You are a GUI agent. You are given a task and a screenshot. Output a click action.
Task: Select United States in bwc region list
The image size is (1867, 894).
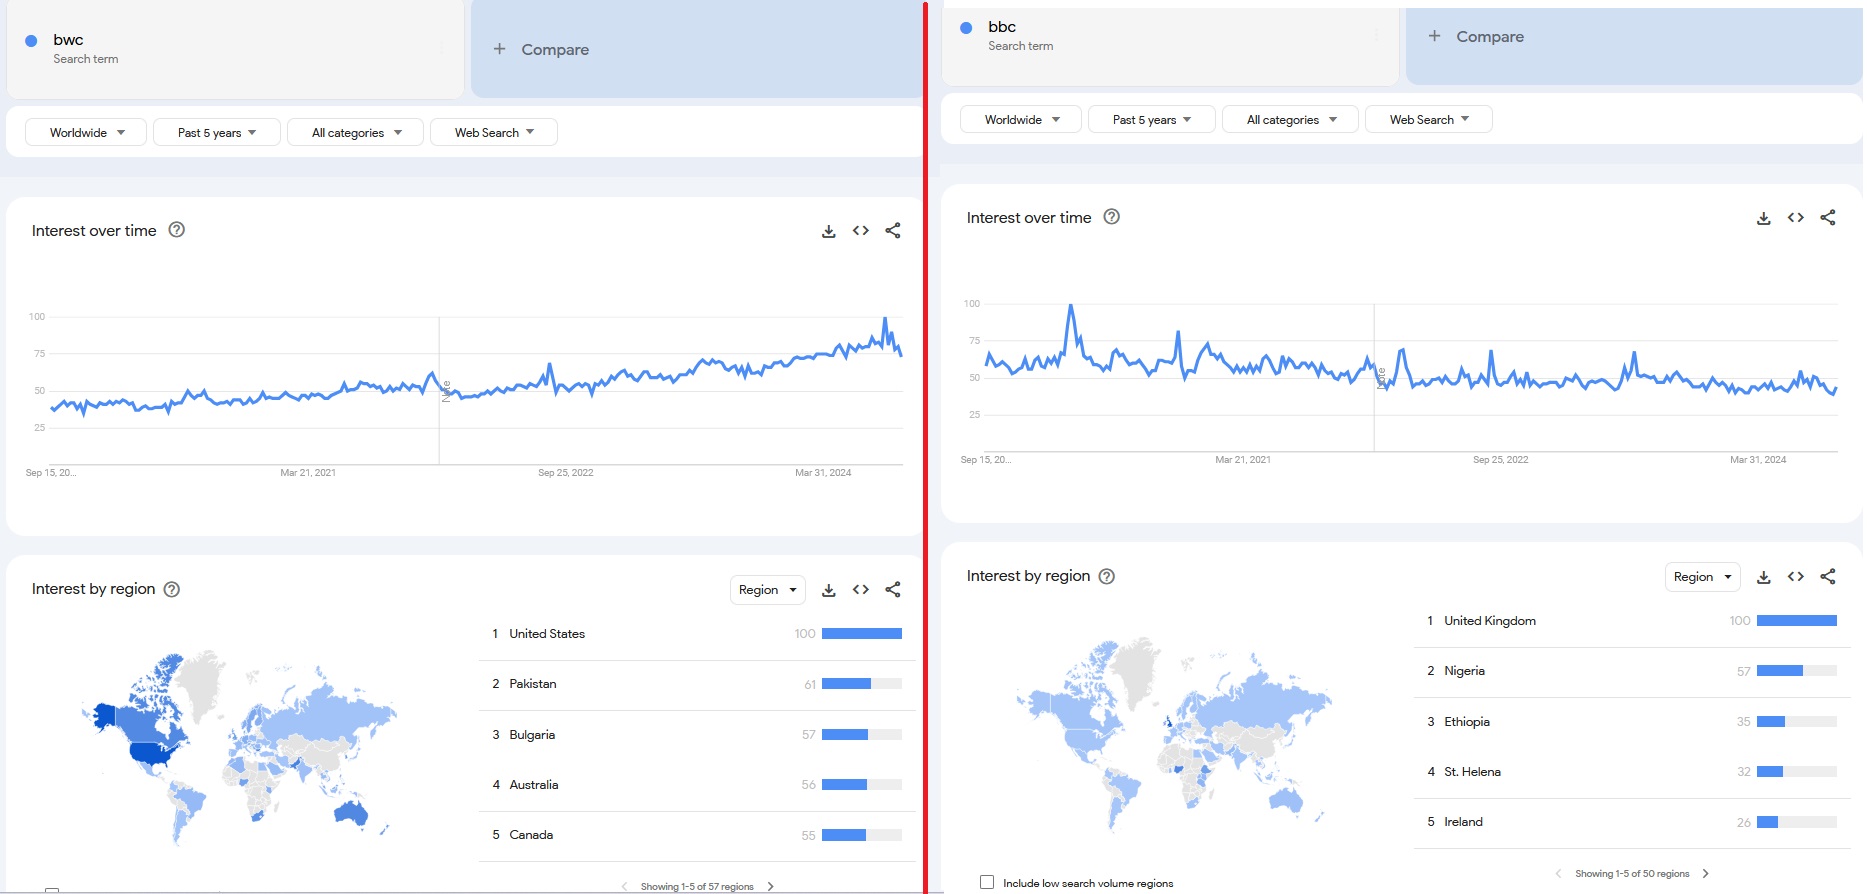(547, 634)
